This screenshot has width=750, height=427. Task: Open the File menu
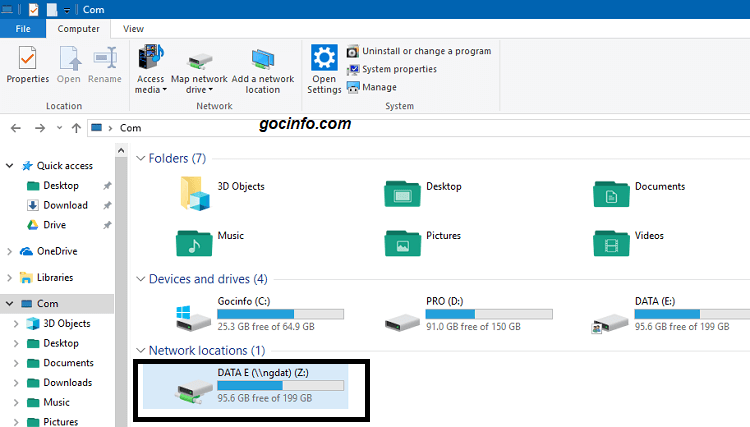tap(23, 29)
